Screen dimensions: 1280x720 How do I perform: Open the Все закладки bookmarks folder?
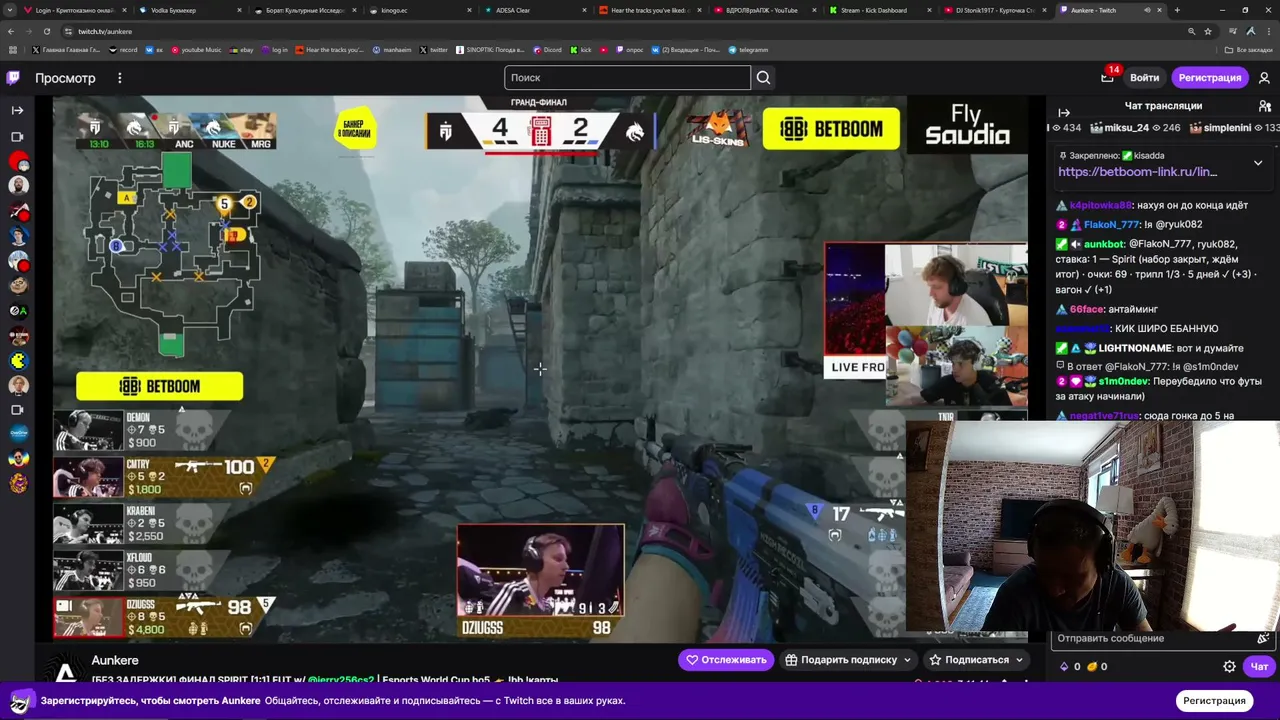pyautogui.click(x=1249, y=50)
